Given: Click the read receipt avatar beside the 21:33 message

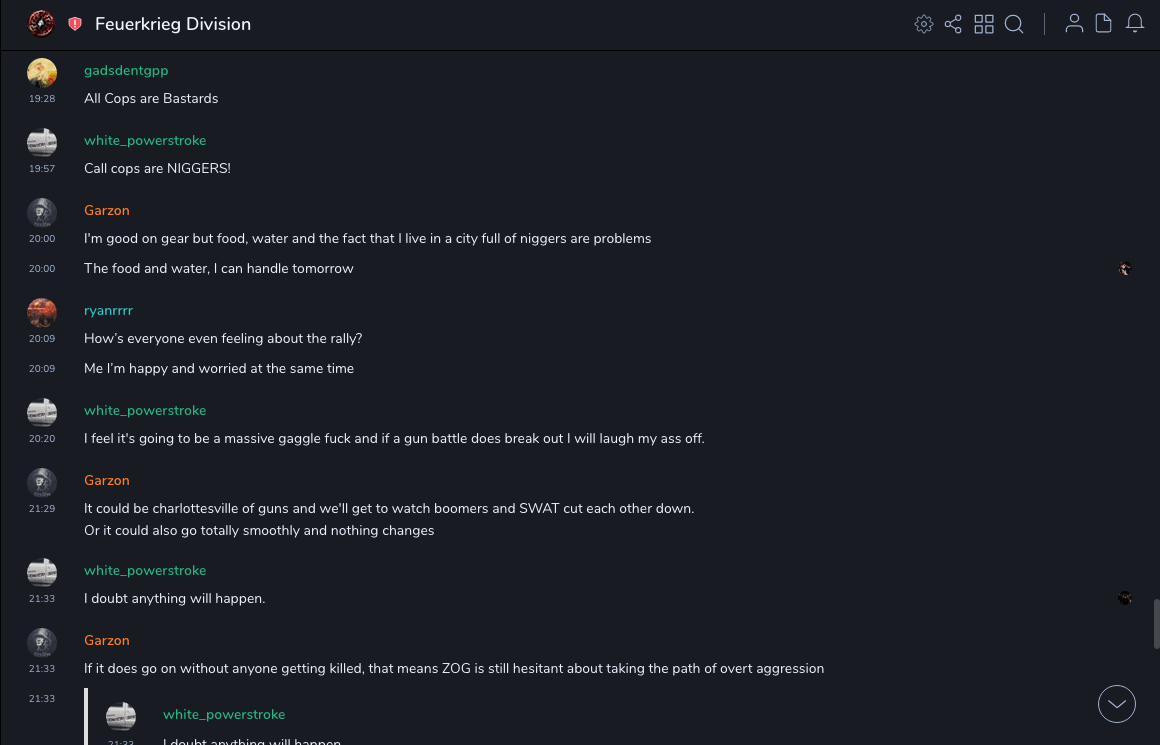Looking at the screenshot, I should tap(1125, 598).
